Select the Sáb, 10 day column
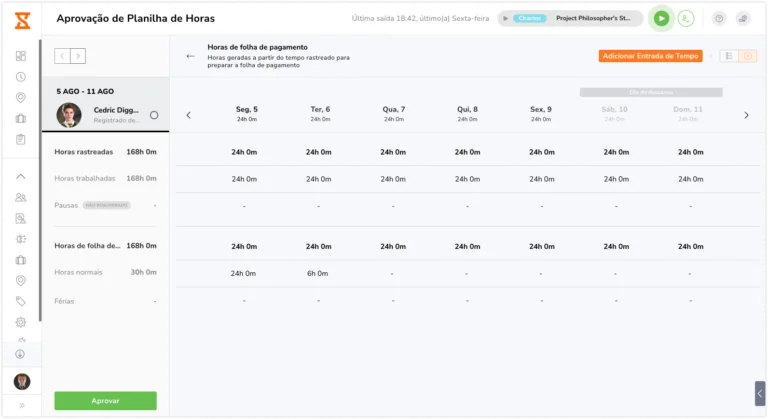Screen dimensions: 768x419 point(614,113)
